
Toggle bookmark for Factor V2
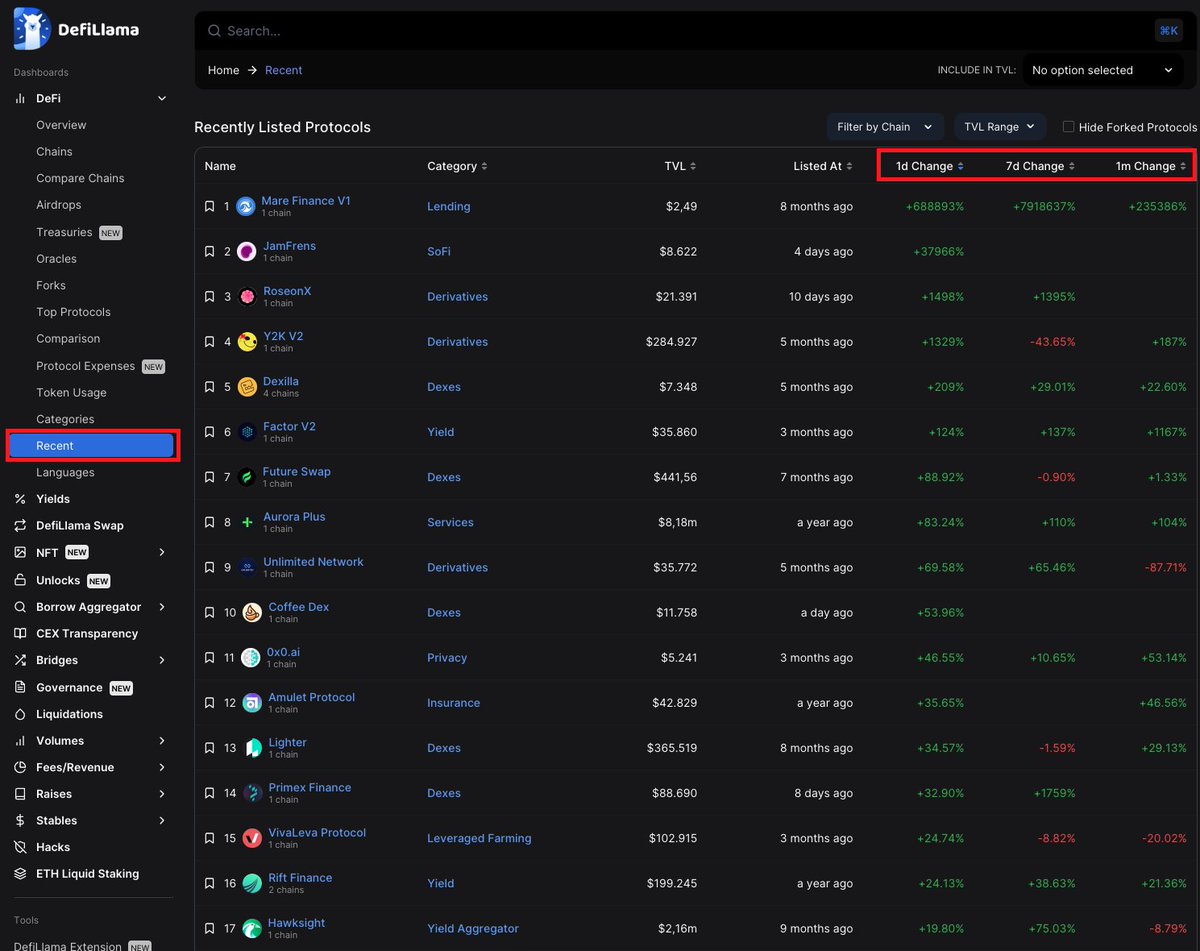pyautogui.click(x=209, y=432)
